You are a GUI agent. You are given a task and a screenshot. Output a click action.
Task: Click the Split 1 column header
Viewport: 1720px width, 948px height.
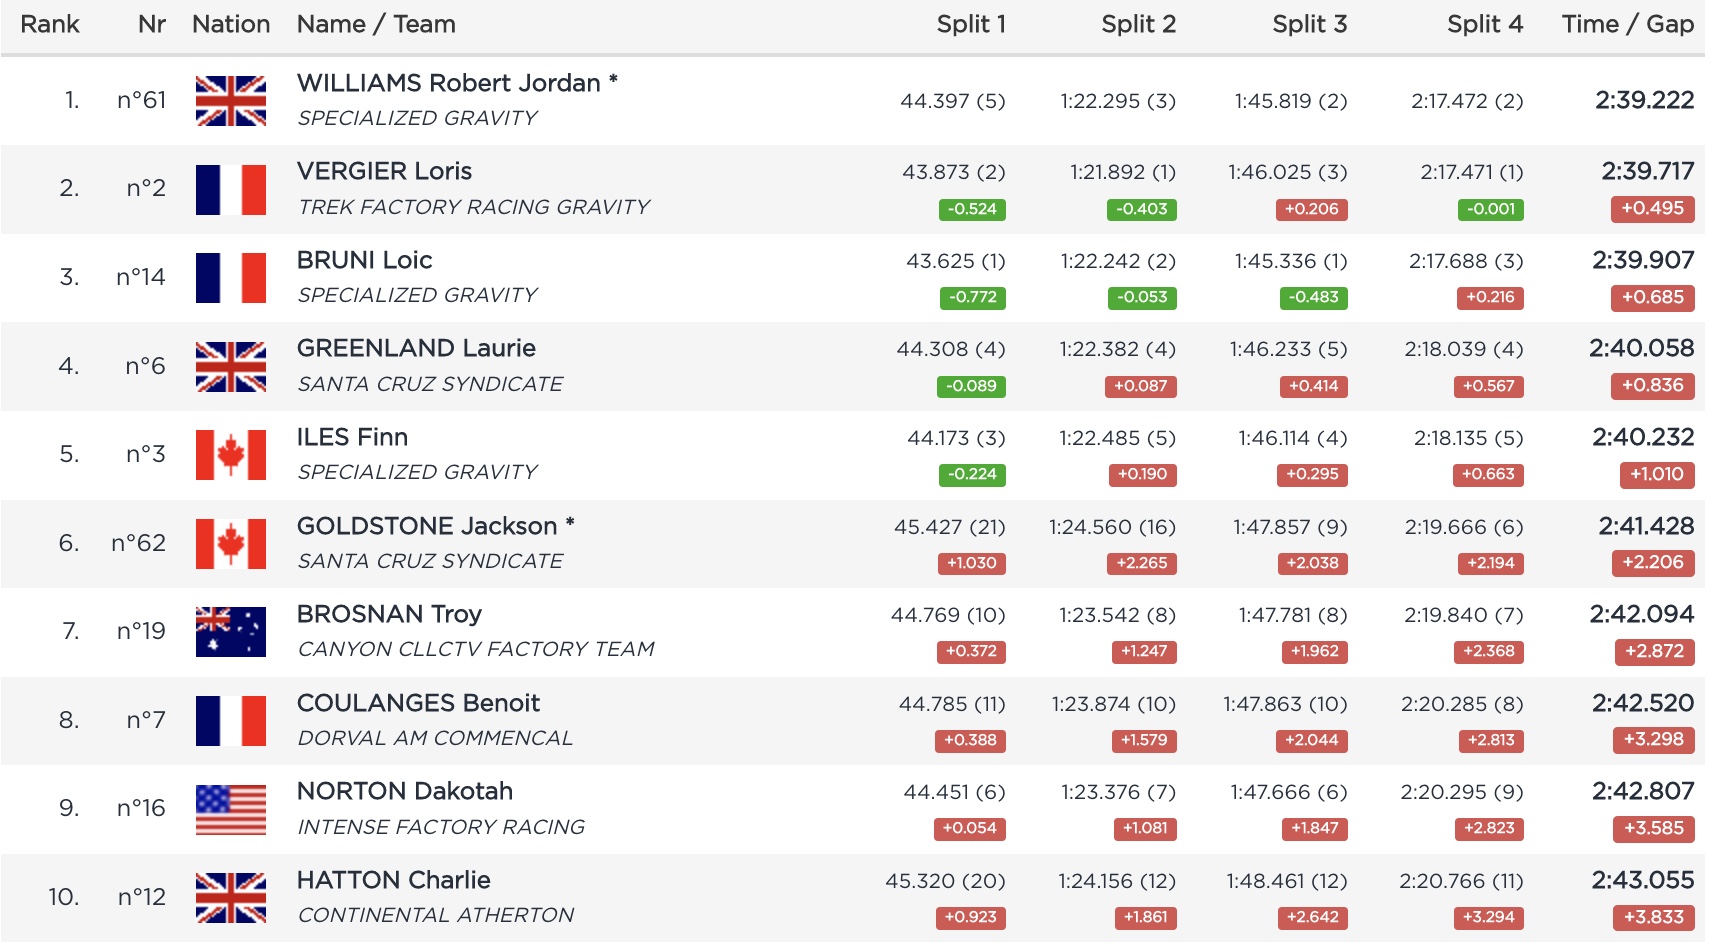970,25
